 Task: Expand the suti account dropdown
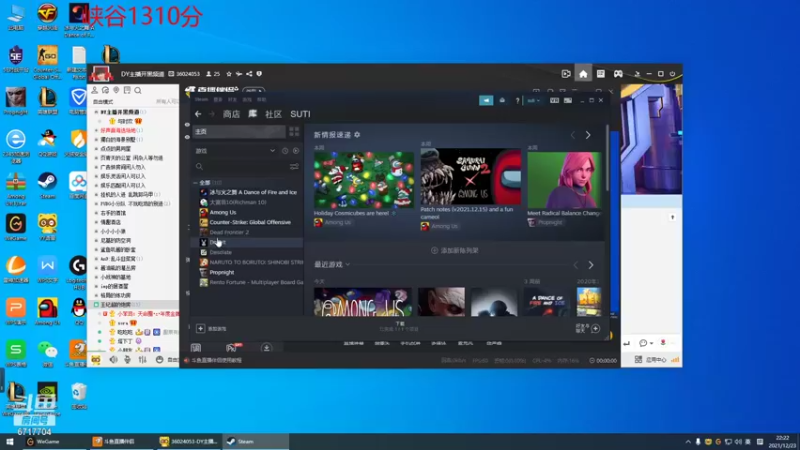pyautogui.click(x=533, y=101)
